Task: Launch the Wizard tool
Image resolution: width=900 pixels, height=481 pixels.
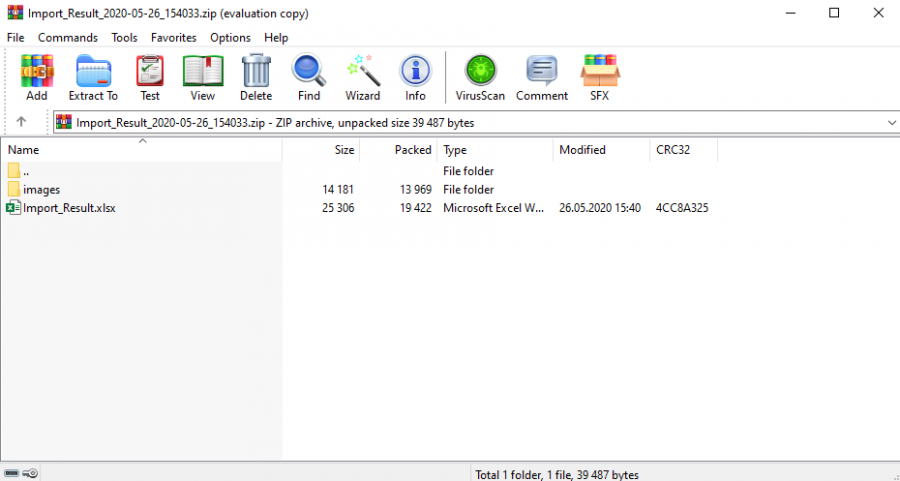Action: pyautogui.click(x=362, y=78)
